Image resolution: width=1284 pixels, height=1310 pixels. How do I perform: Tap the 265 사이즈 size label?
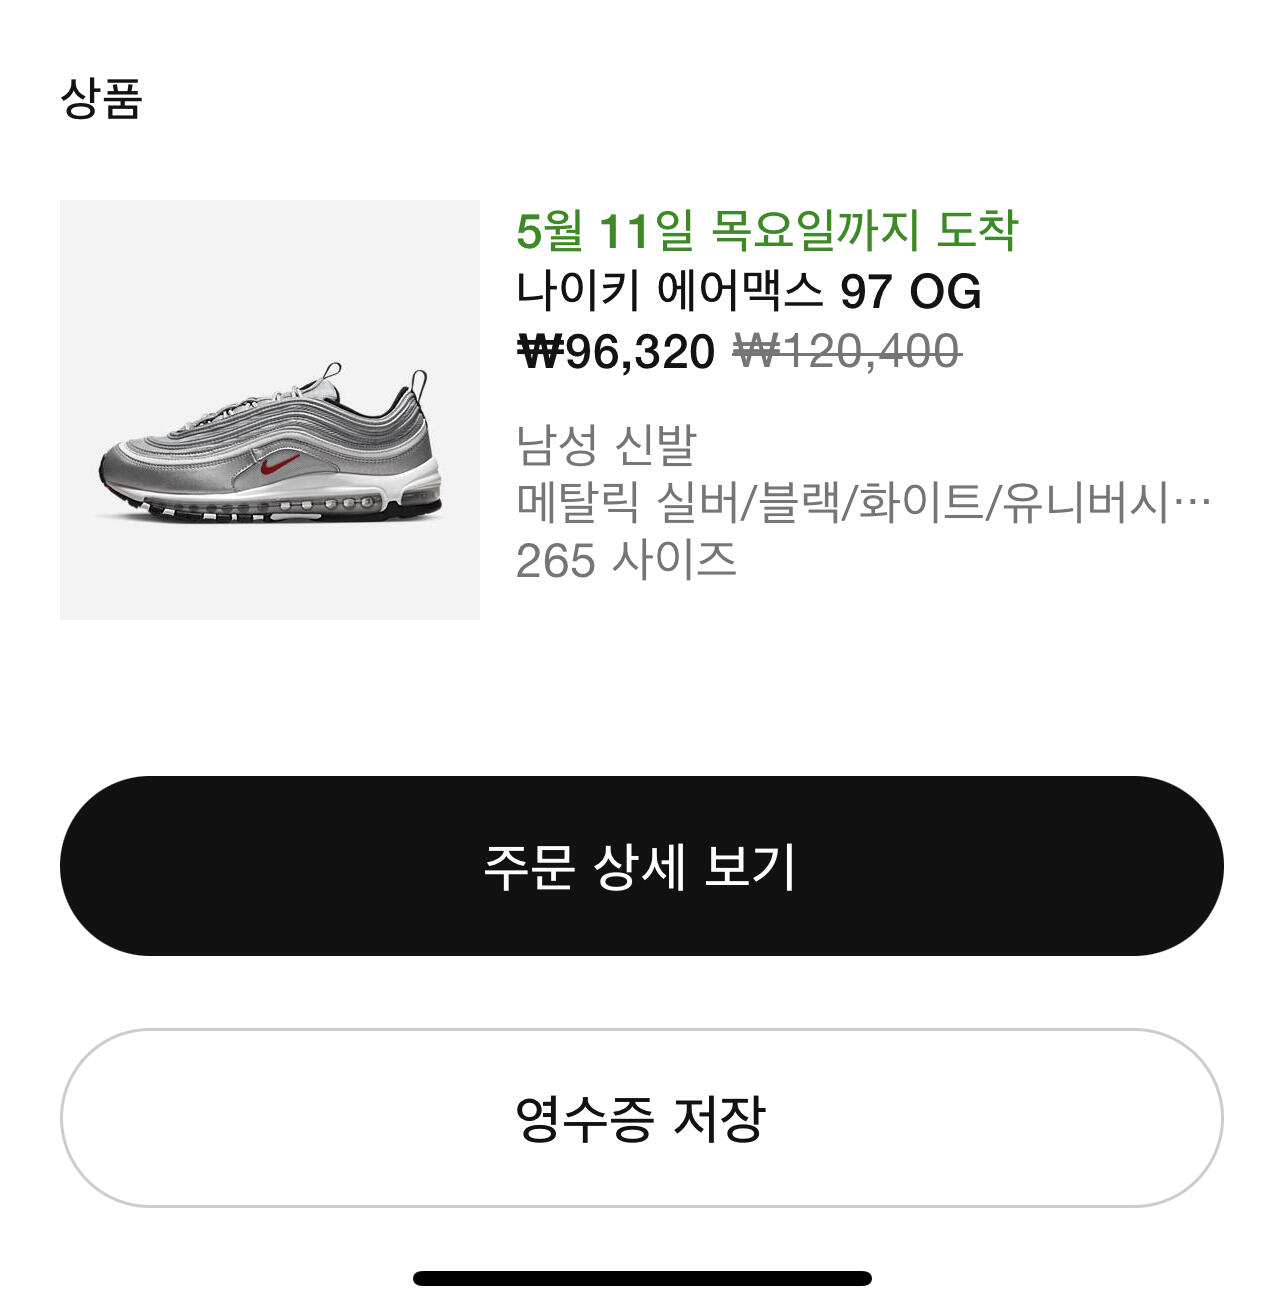[x=626, y=560]
